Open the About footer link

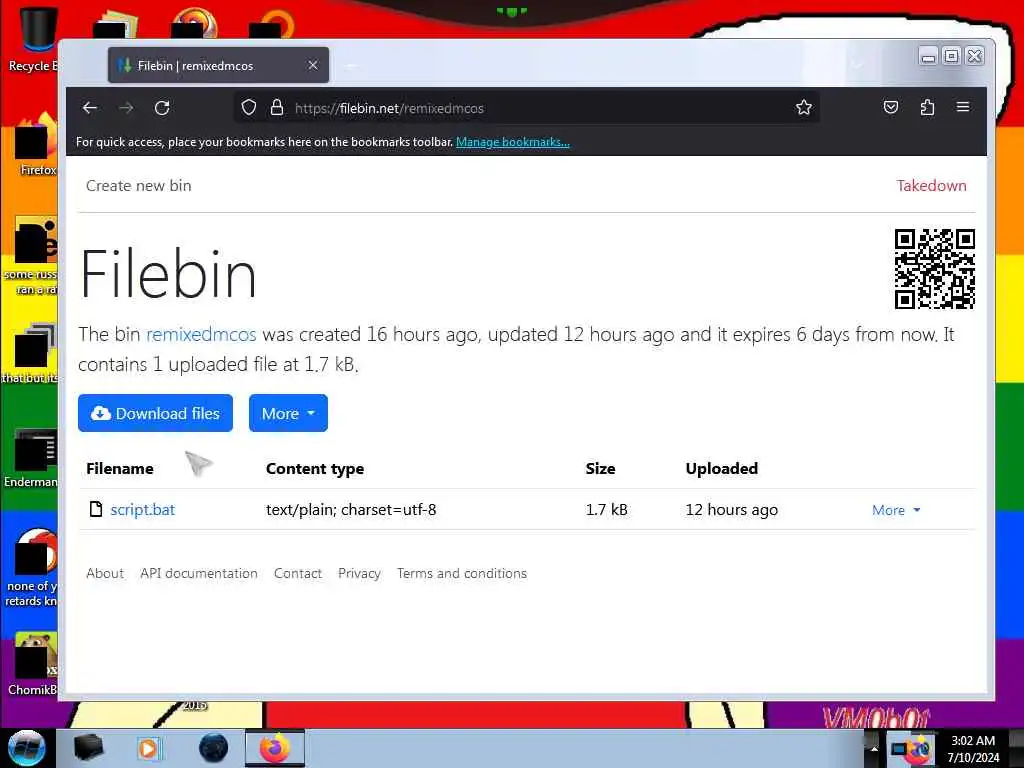(105, 573)
